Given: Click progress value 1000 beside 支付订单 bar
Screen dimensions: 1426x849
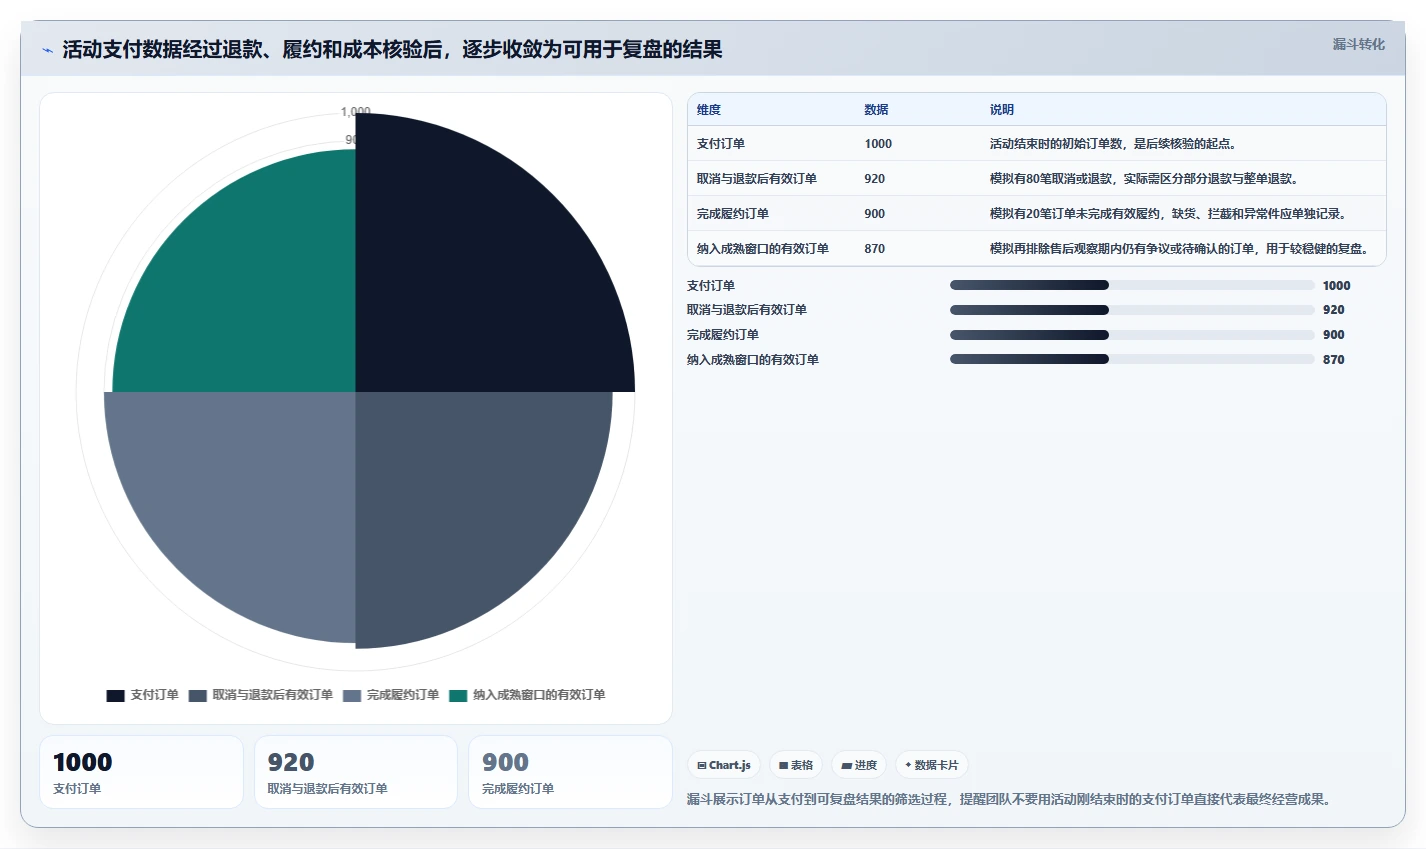Looking at the screenshot, I should [1336, 286].
